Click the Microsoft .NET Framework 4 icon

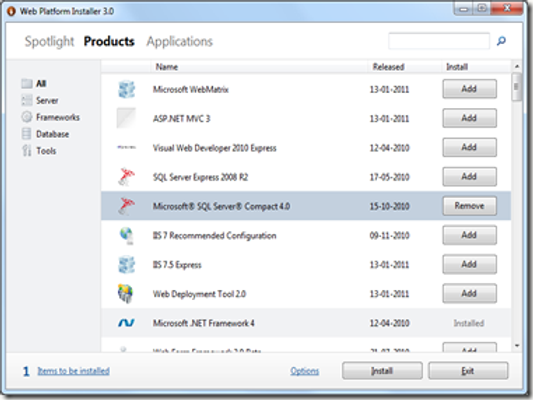point(126,323)
